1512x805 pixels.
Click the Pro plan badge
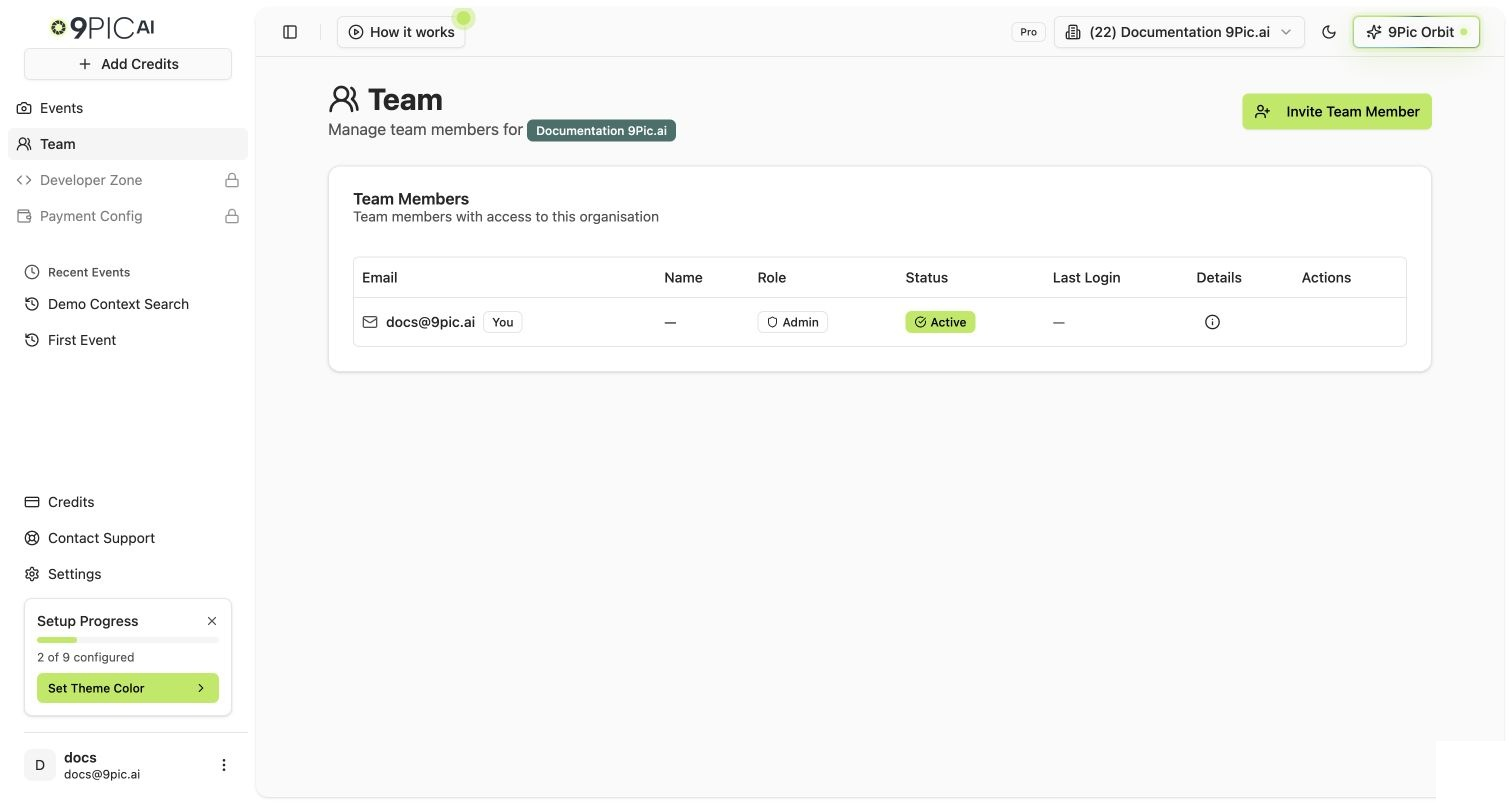click(x=1028, y=32)
